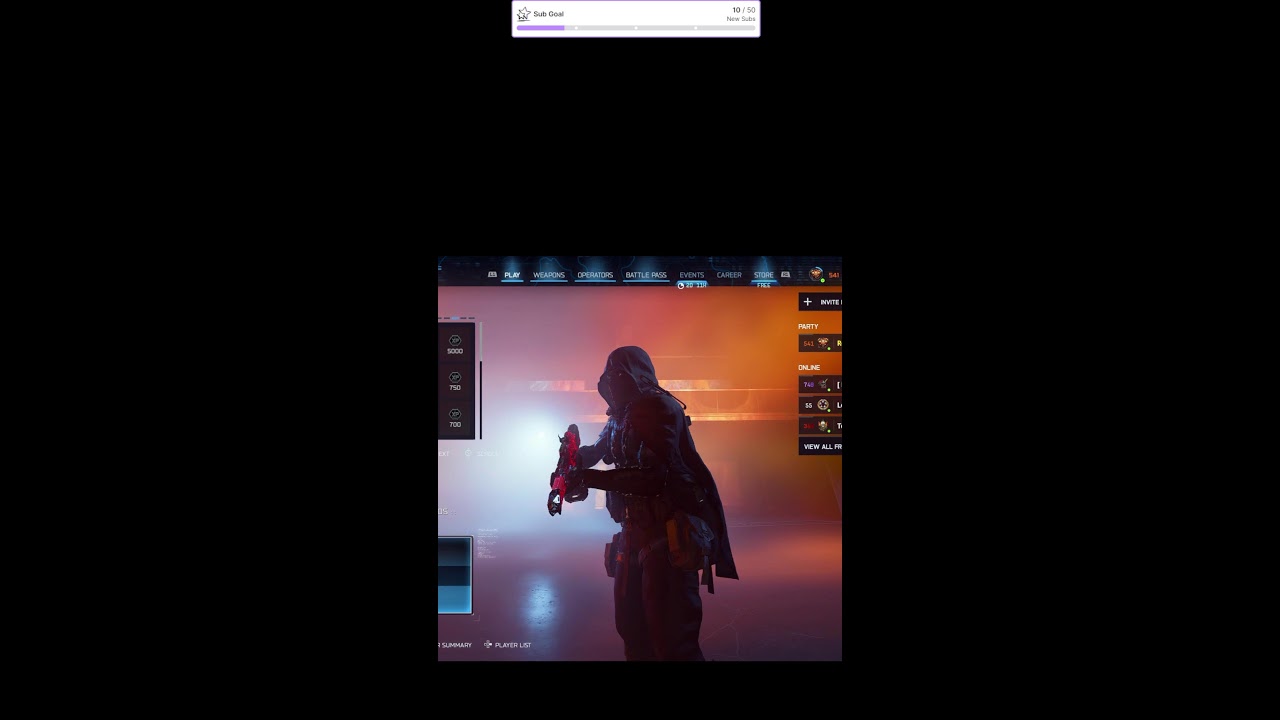Image resolution: width=1280 pixels, height=720 pixels.
Task: Select the 700 XP reward tile
Action: [455, 418]
